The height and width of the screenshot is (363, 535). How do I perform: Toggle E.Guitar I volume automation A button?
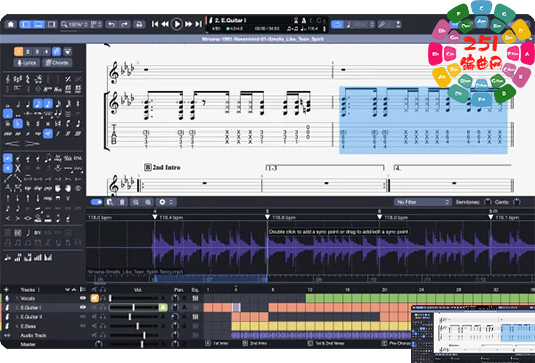click(x=163, y=307)
